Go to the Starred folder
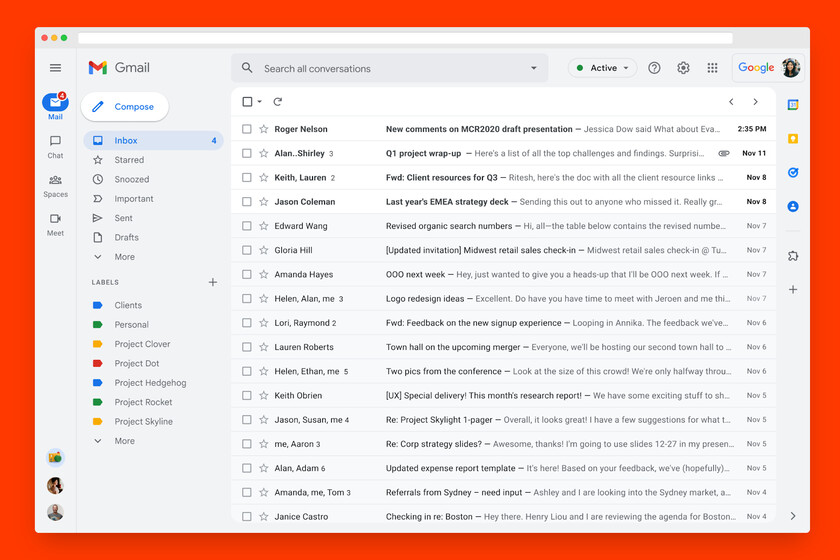Image resolution: width=840 pixels, height=560 pixels. [129, 160]
